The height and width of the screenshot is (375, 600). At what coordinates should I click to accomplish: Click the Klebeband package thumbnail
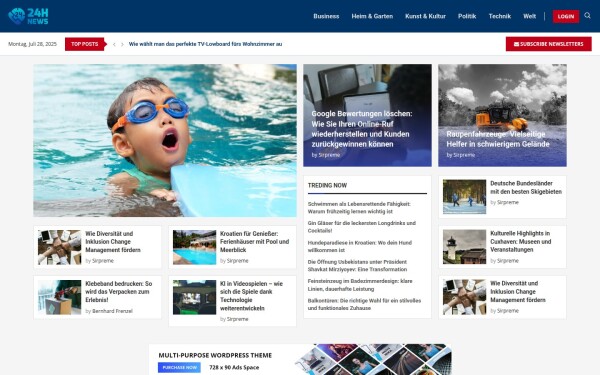tap(59, 297)
